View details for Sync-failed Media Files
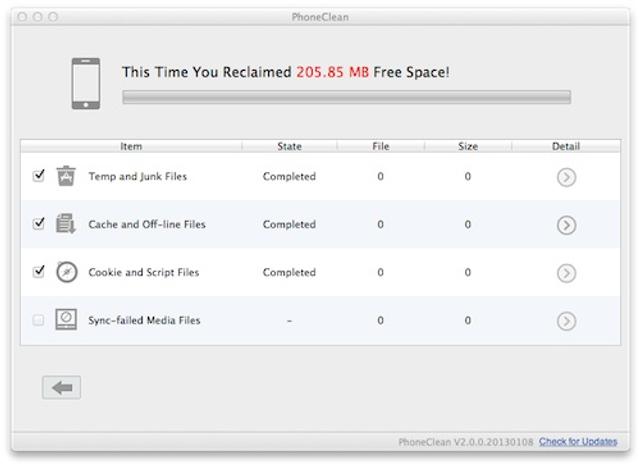640x466 pixels. (566, 321)
